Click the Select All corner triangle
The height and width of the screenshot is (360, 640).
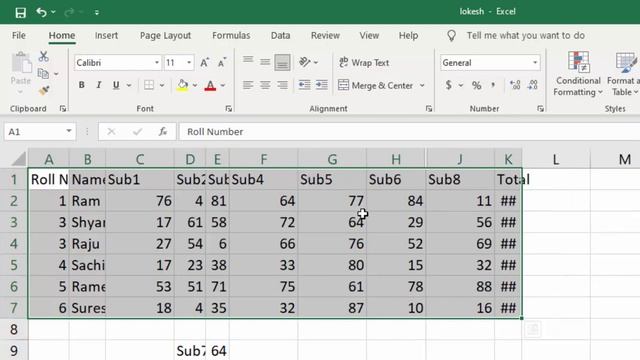click(18, 159)
